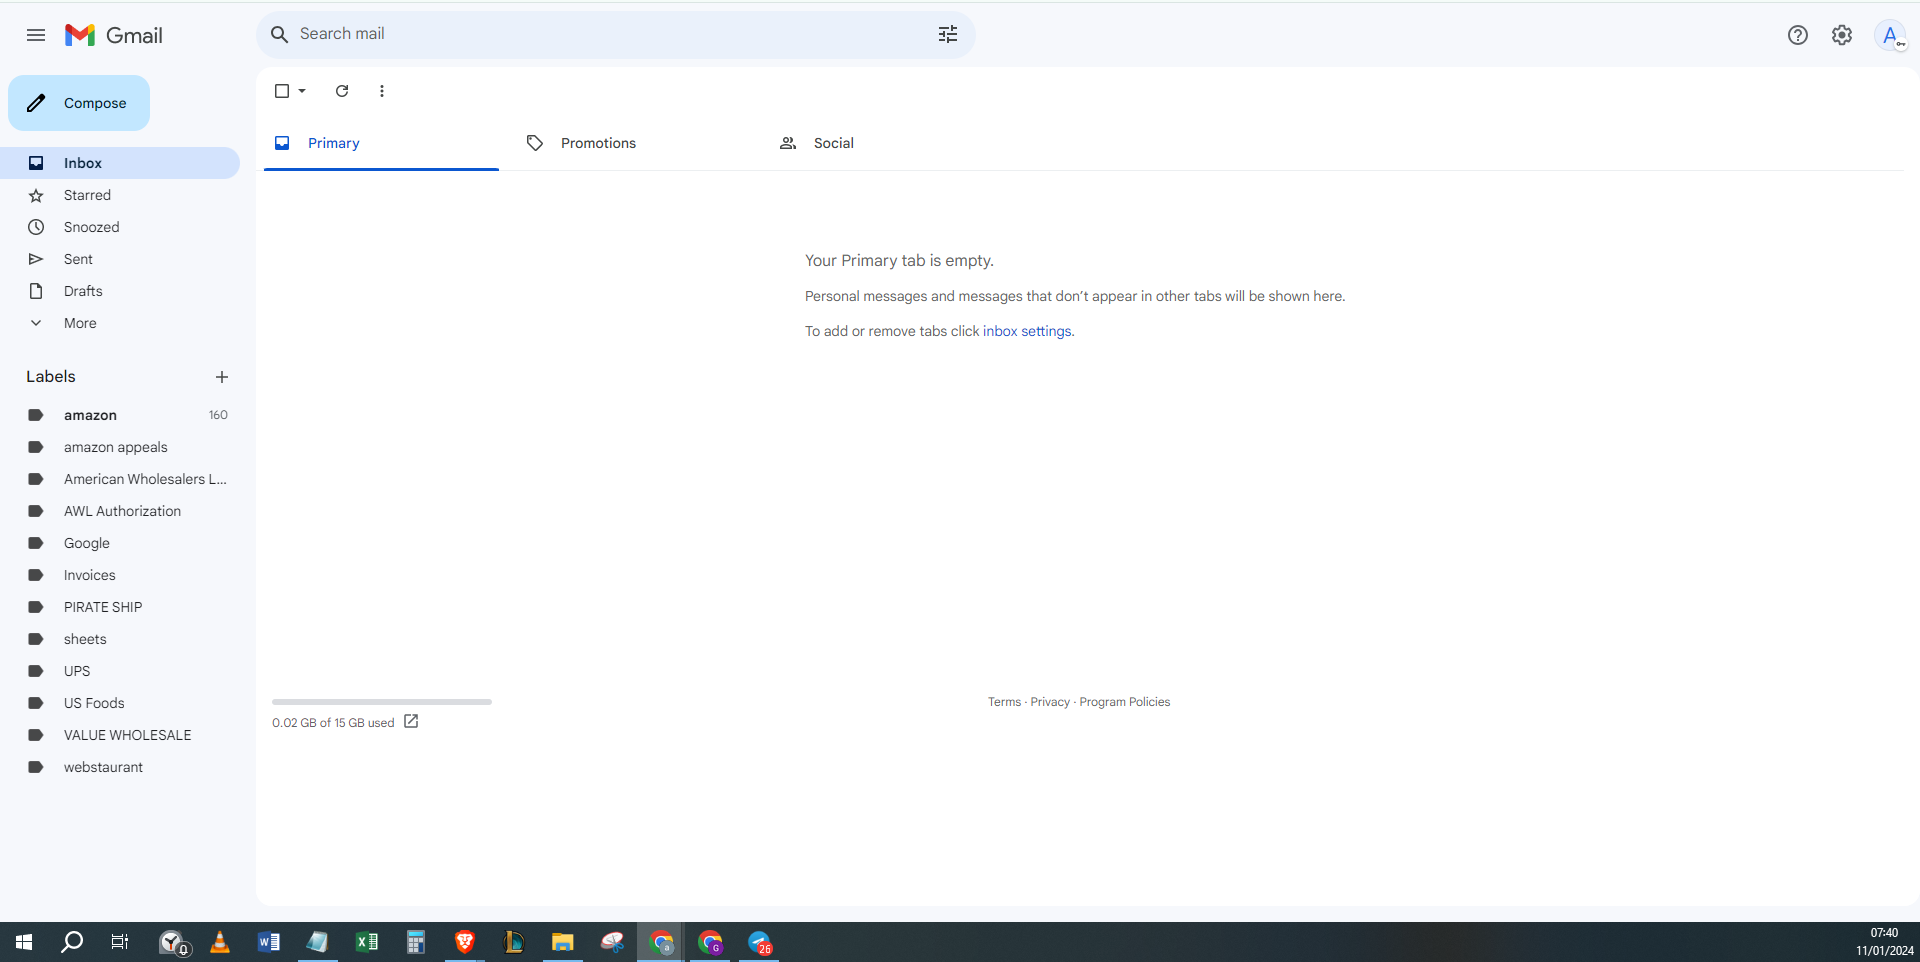Open the PIRATE SHIP label
The height and width of the screenshot is (962, 1920).
pos(120,607)
